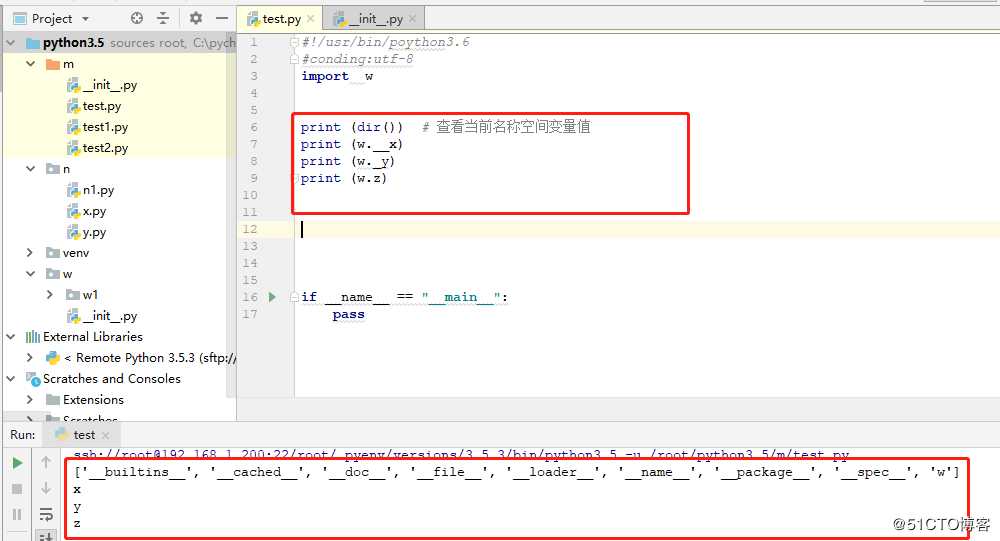Screen dimensions: 1000x541
Task: Select __init__.py under the m folder
Action: (x=102, y=85)
